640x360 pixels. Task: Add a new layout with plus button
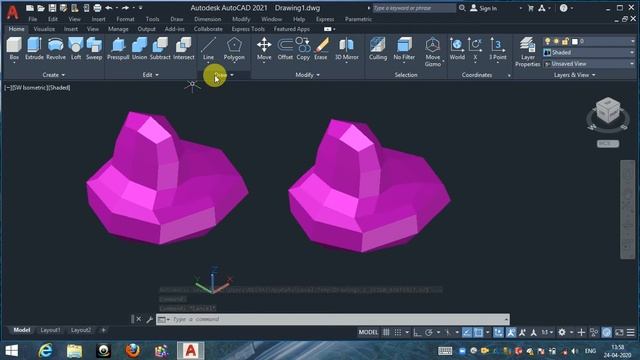(x=103, y=330)
